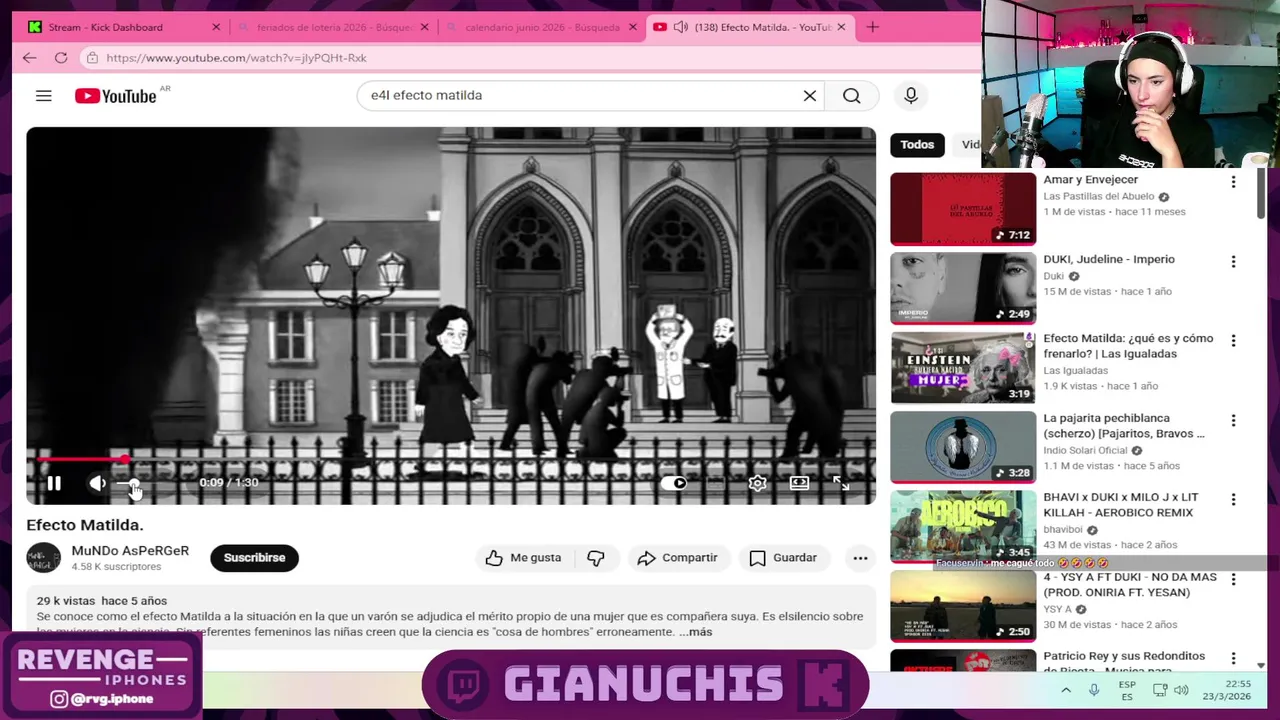
Task: Switch to the feriados de loteria 2026 tab
Action: click(x=335, y=27)
